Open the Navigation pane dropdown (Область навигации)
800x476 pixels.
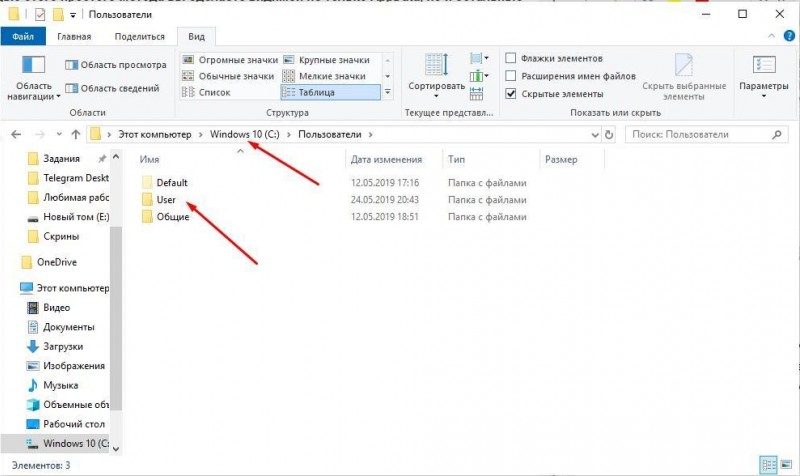(x=34, y=78)
